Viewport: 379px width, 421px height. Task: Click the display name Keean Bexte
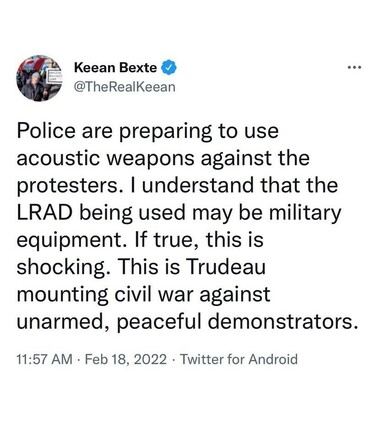pyautogui.click(x=116, y=68)
